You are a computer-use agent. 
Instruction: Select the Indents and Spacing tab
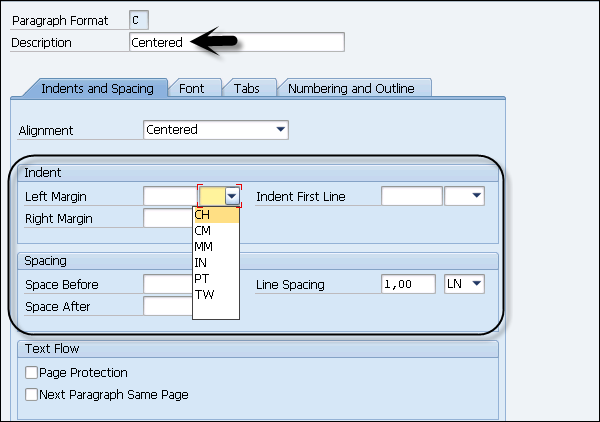(x=97, y=88)
